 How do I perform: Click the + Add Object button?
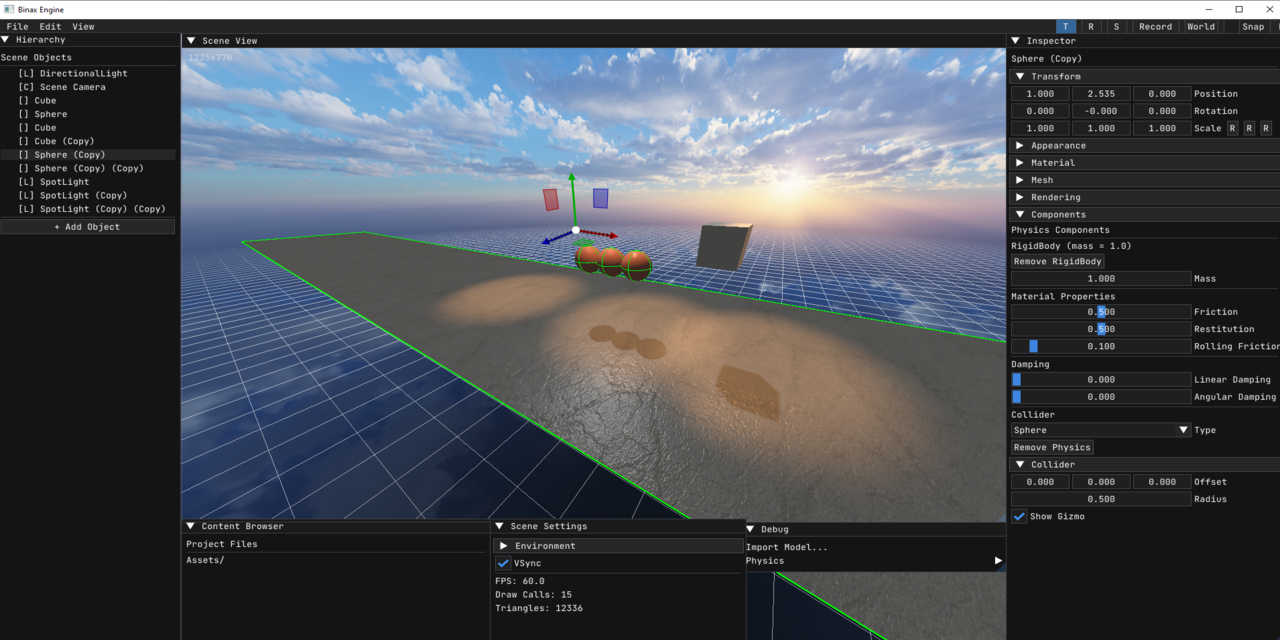pos(88,227)
